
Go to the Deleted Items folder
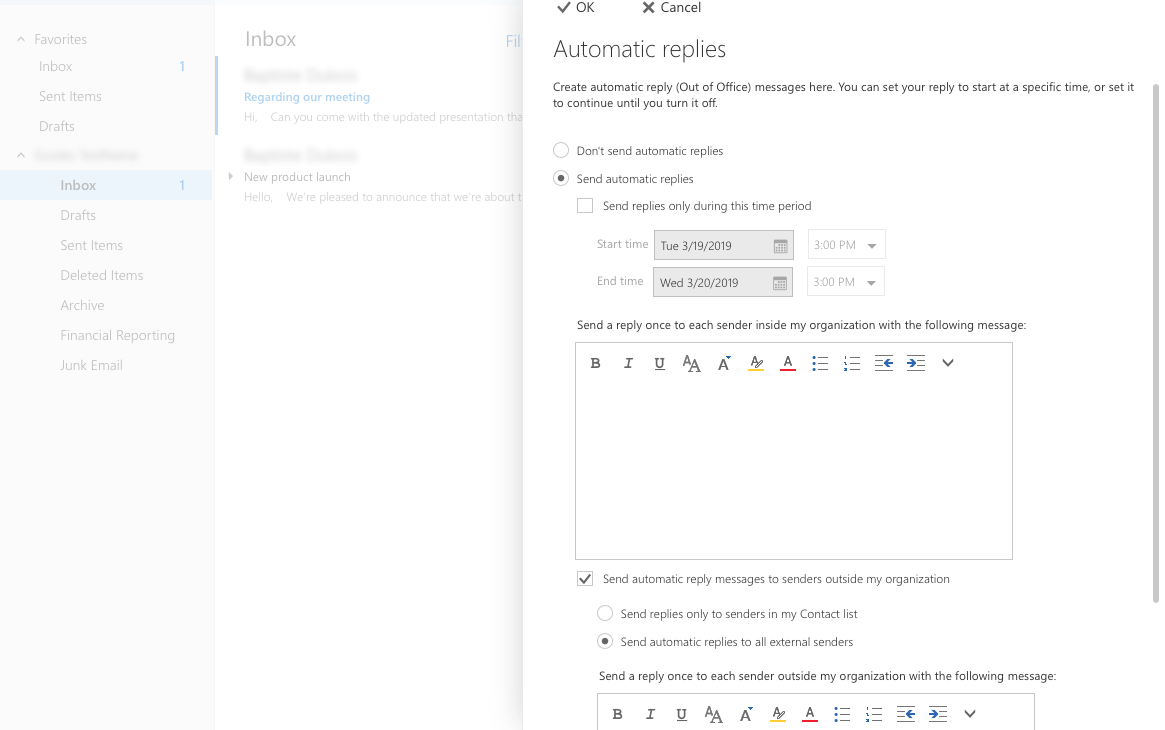pos(101,276)
